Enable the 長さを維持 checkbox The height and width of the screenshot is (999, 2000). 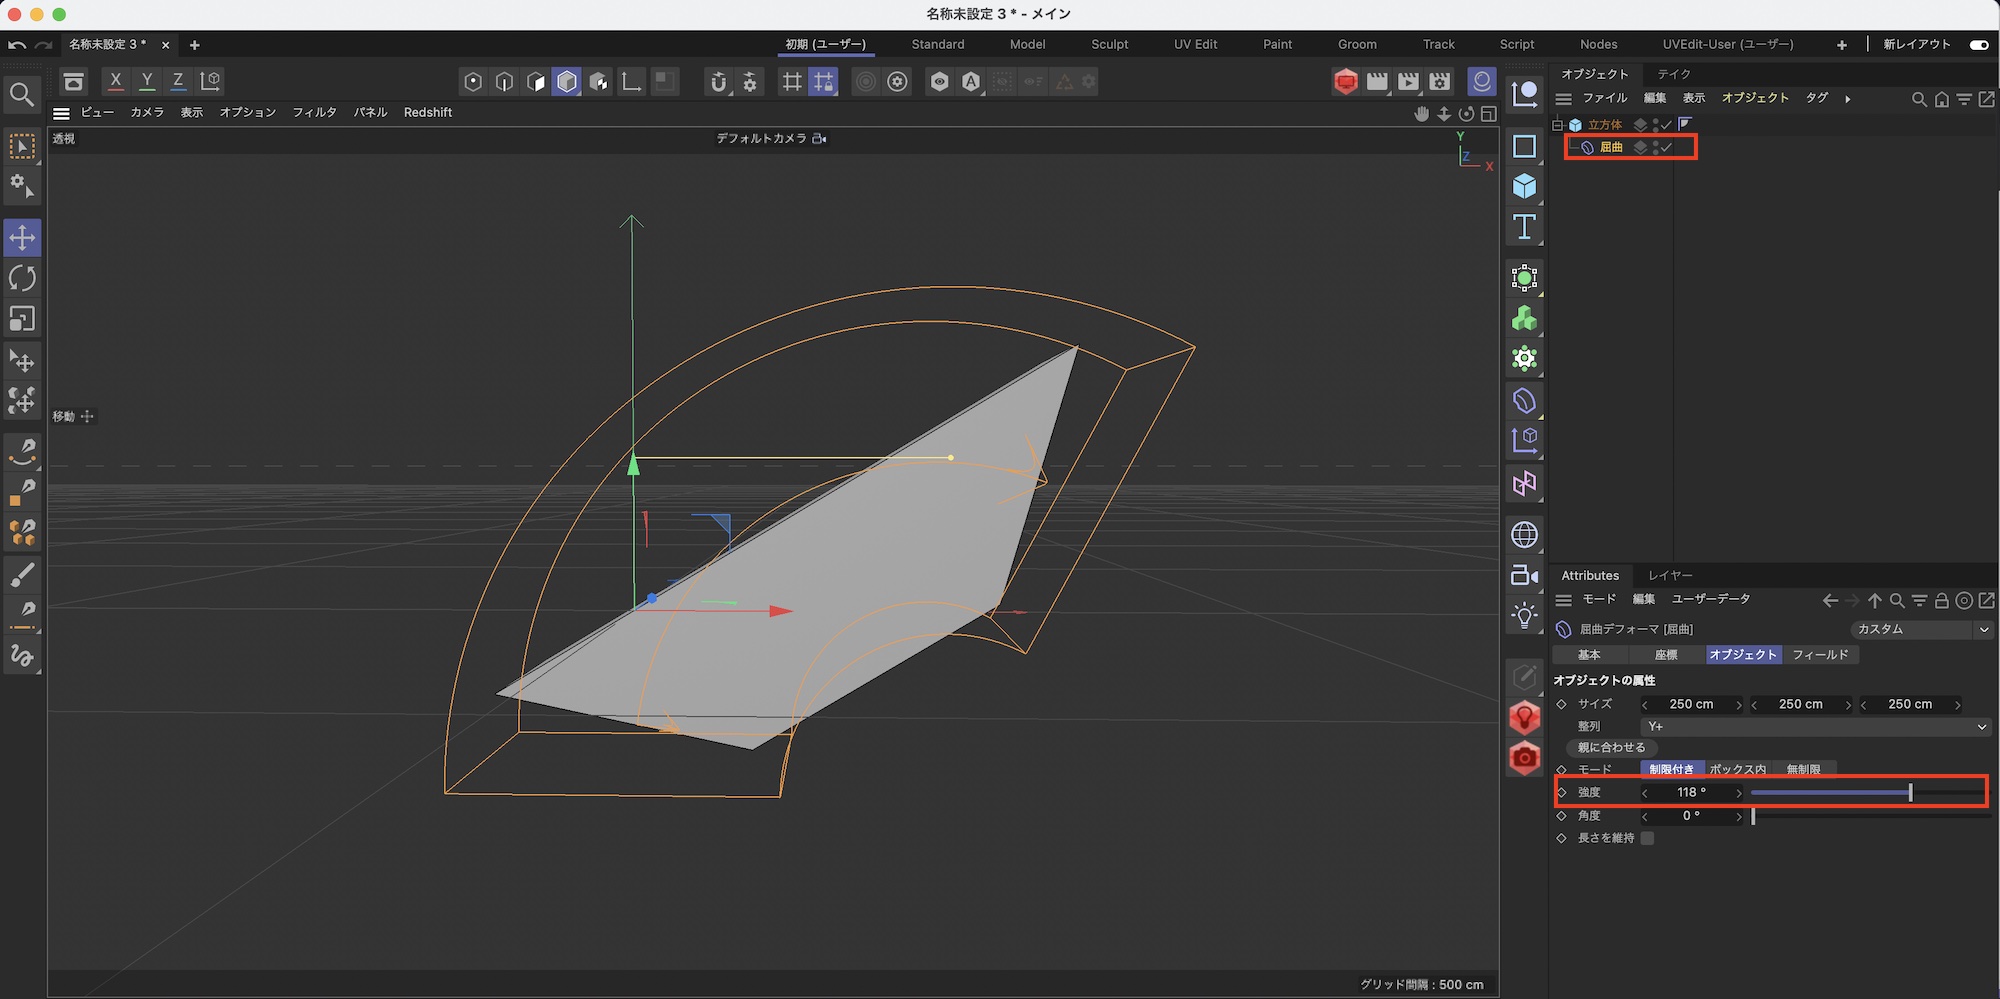point(1647,838)
